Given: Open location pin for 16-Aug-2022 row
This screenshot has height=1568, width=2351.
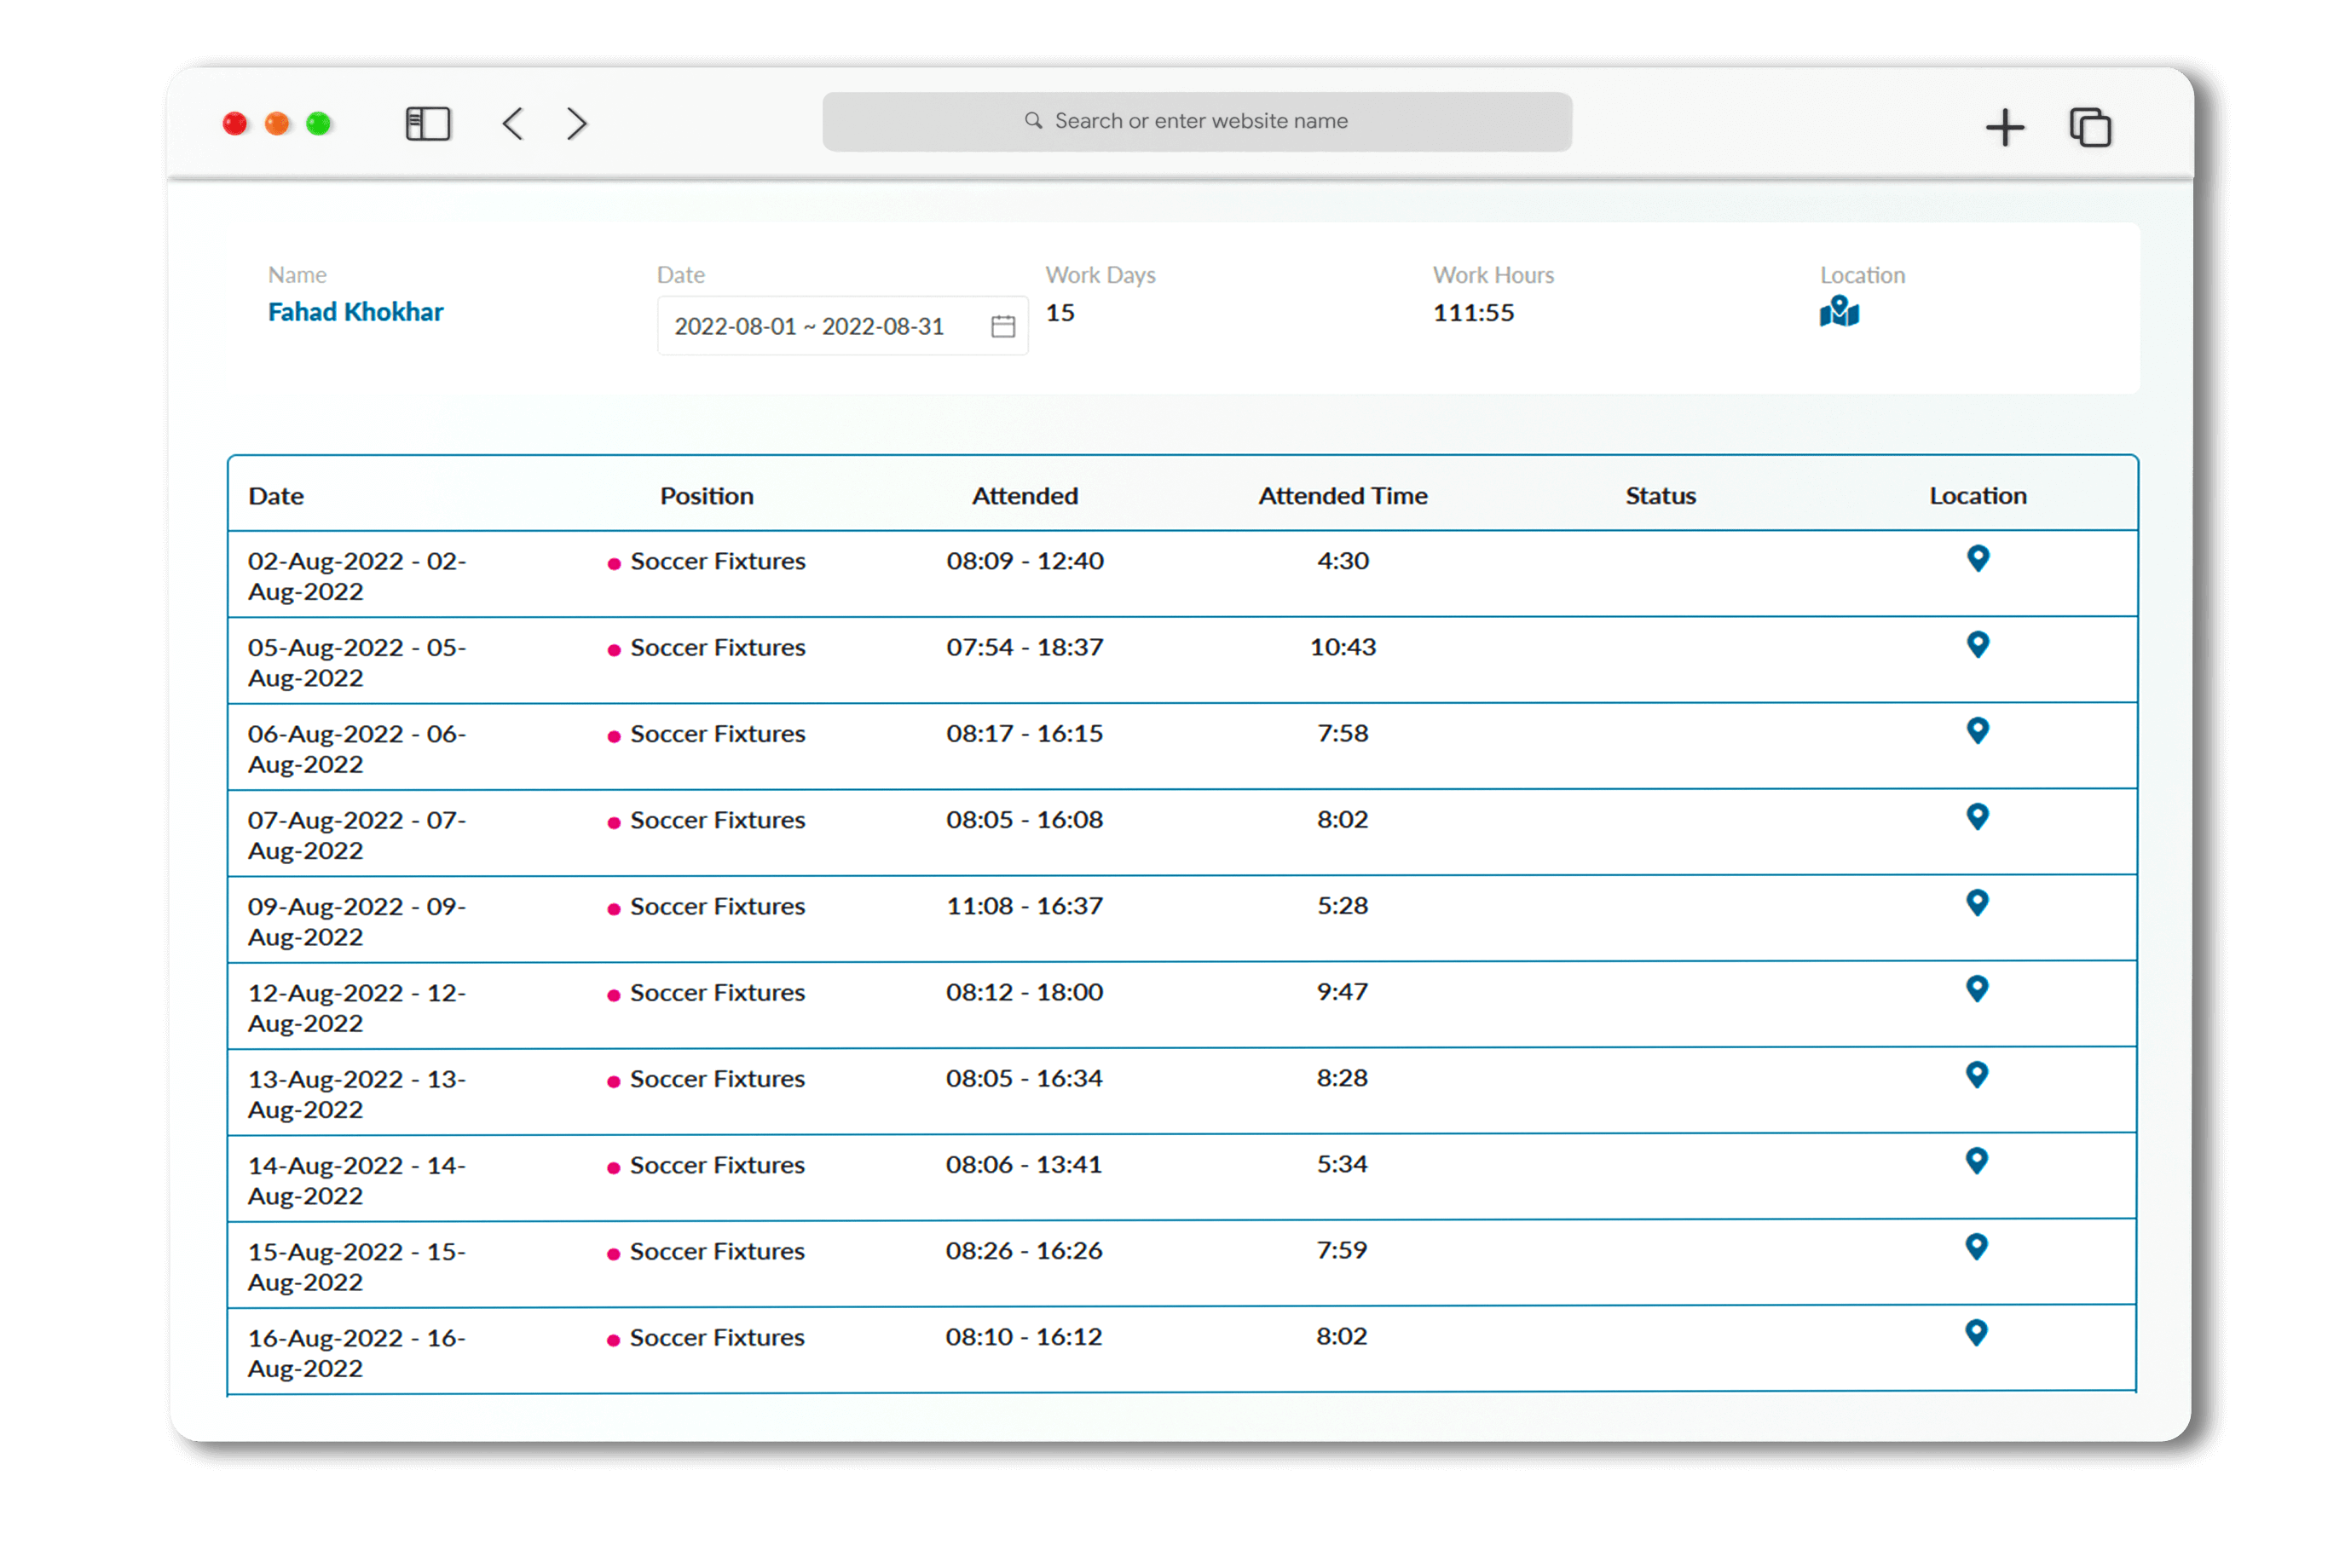Looking at the screenshot, I should point(1975,1332).
